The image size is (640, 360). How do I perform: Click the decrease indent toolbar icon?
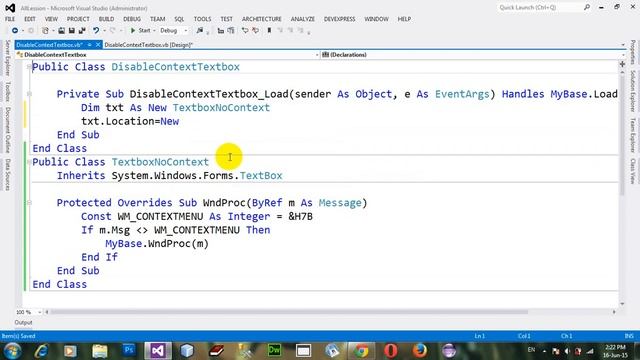click(220, 31)
